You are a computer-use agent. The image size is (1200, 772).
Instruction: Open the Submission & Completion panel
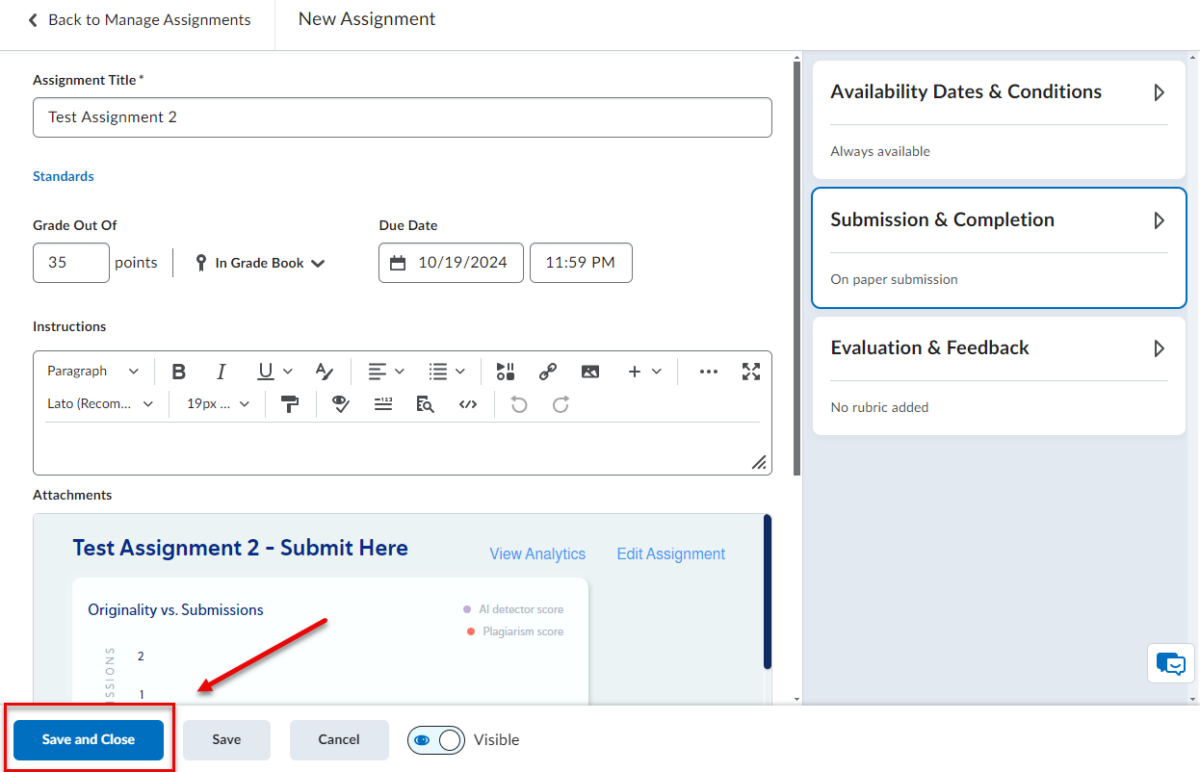[998, 220]
